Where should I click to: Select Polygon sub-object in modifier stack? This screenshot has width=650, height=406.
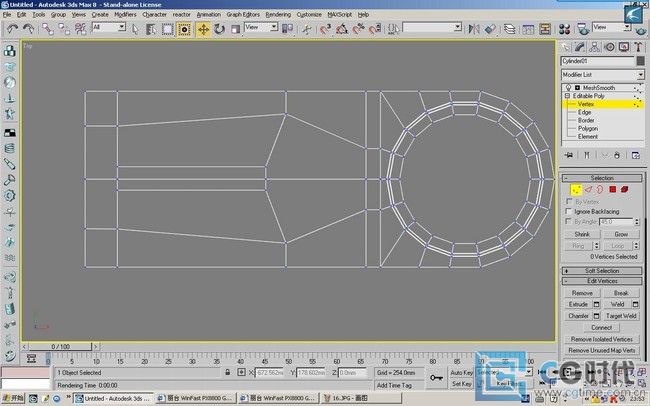[588, 129]
